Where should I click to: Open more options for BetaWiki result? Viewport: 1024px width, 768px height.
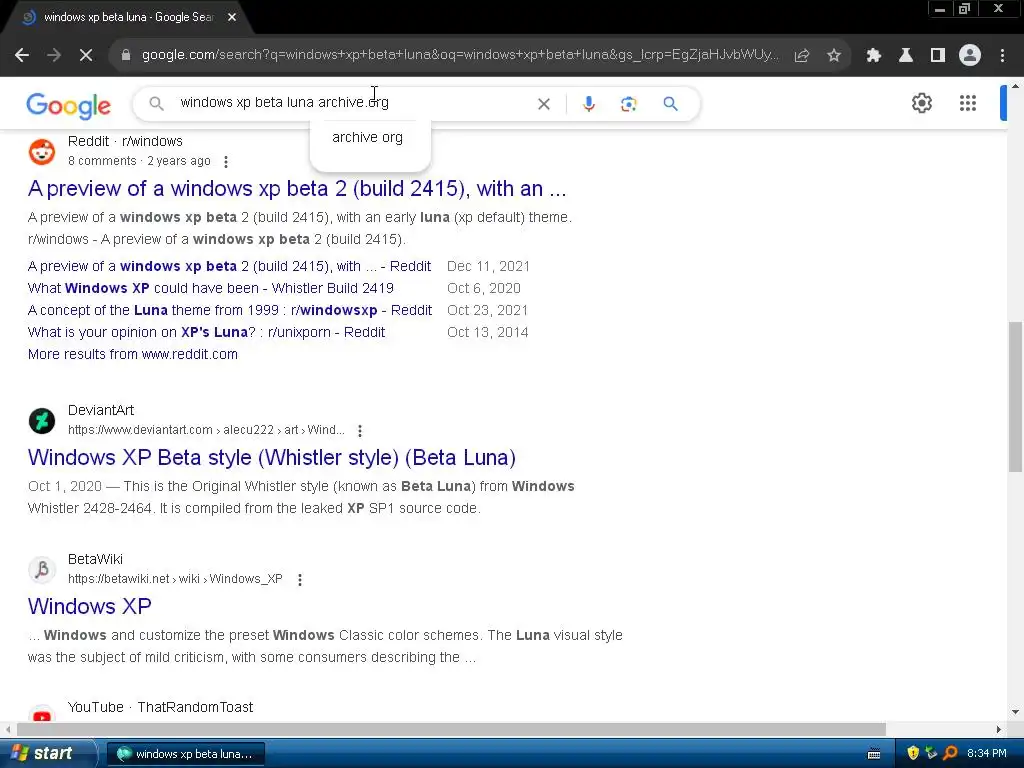click(x=300, y=579)
